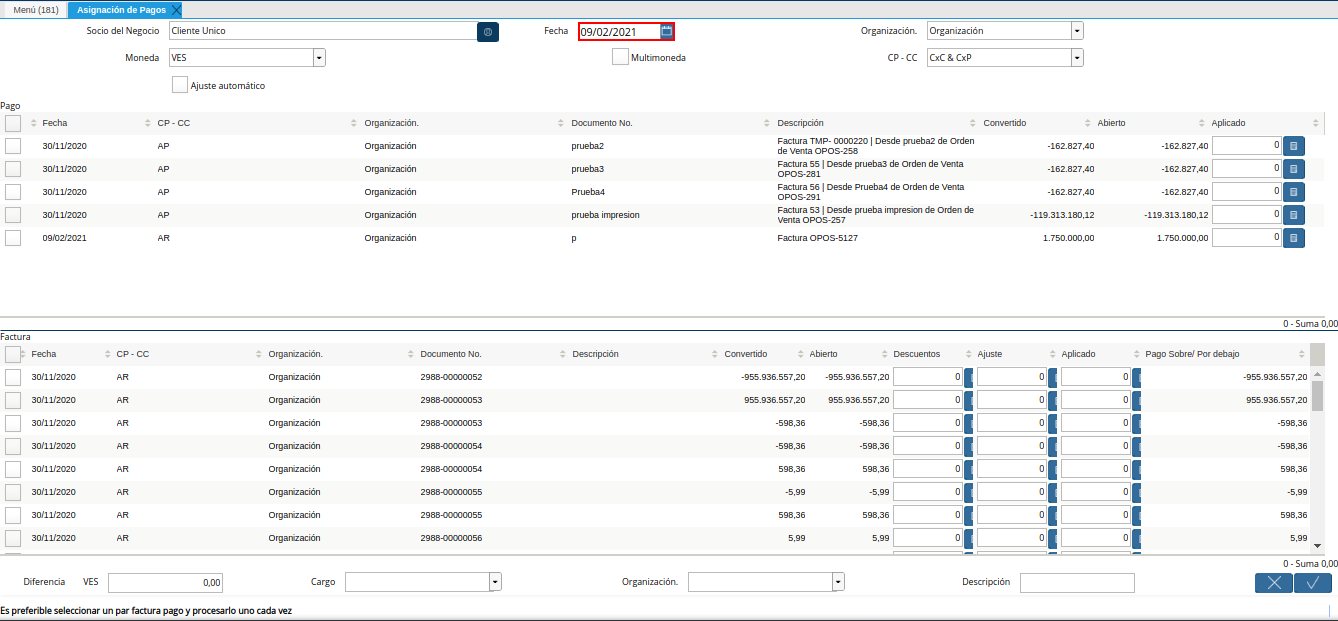Switch to the Menú (181) tab

(35, 9)
